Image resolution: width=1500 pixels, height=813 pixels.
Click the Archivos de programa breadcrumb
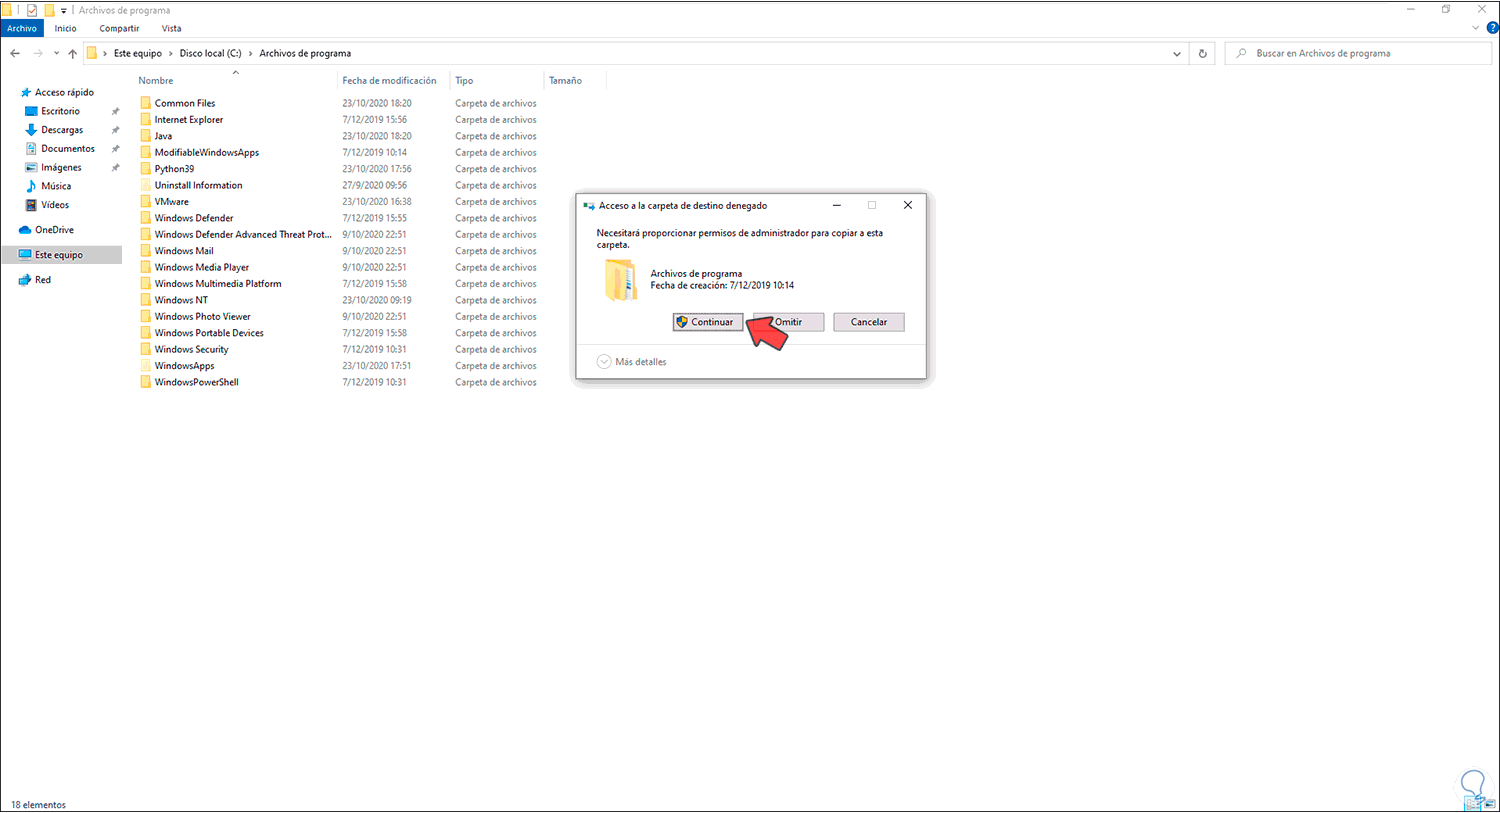tap(305, 54)
